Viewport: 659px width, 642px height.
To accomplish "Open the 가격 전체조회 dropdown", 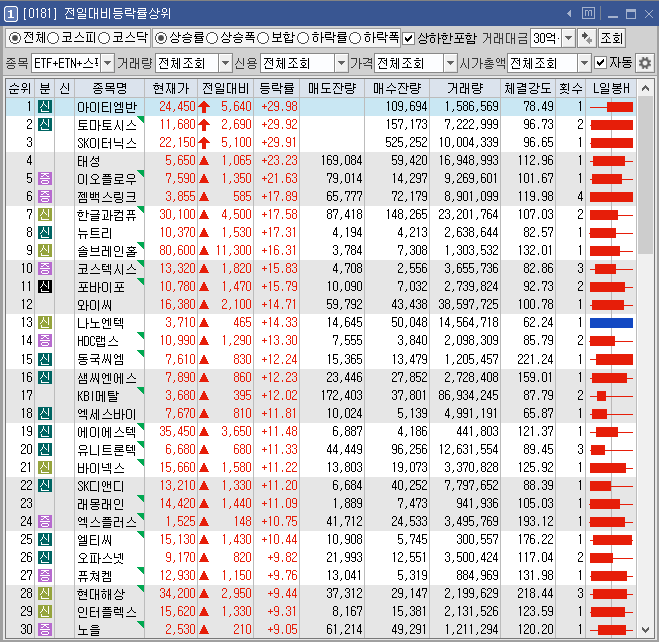I will point(450,63).
